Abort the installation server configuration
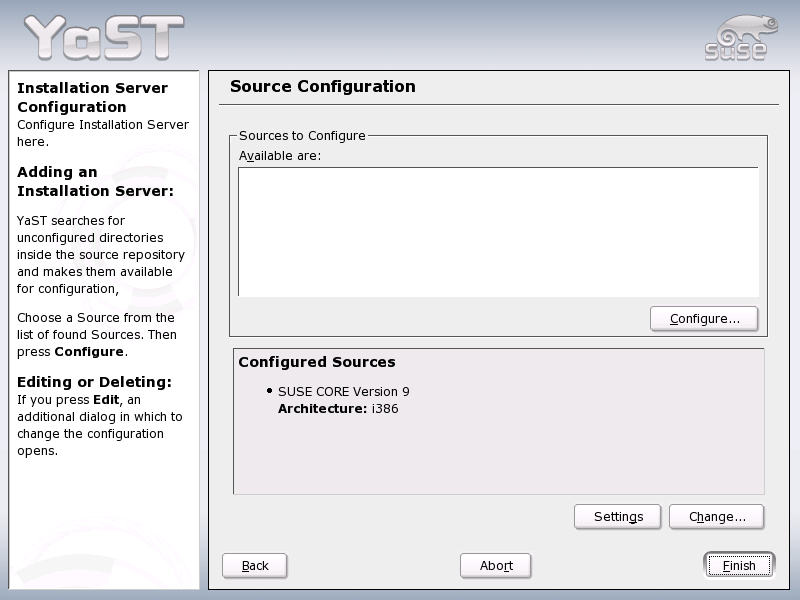The image size is (800, 600). (x=496, y=566)
